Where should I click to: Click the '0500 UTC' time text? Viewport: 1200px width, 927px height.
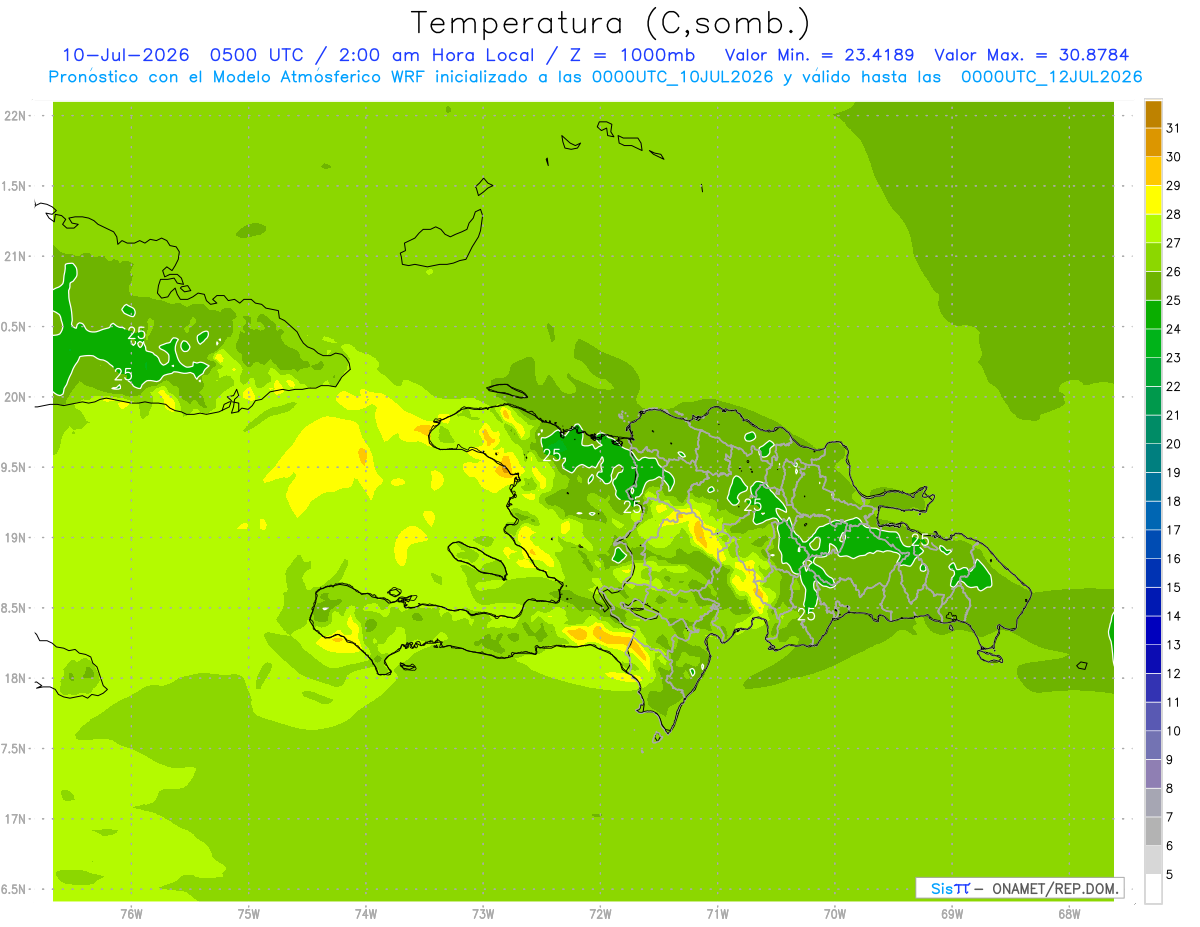point(256,55)
